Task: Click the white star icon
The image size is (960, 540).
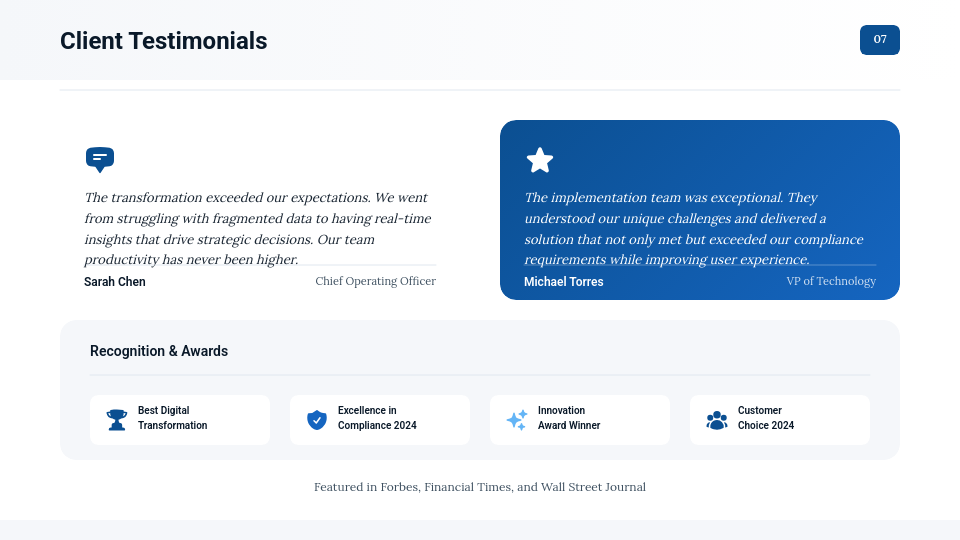Action: click(540, 160)
